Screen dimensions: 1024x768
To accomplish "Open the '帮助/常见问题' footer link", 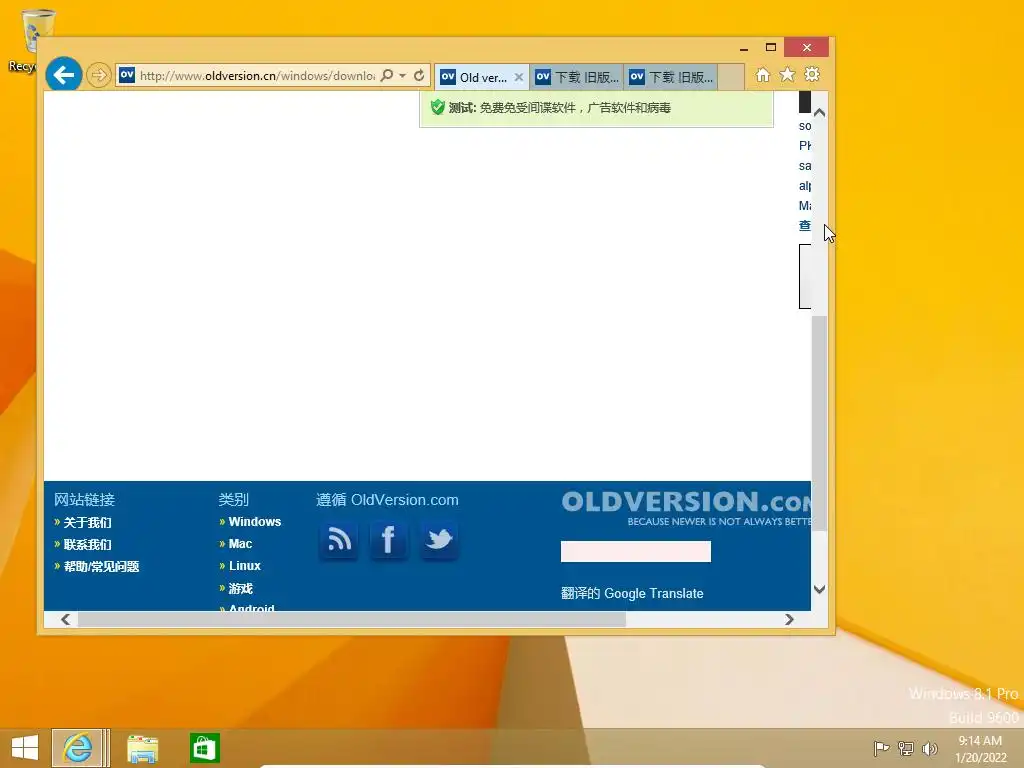I will (101, 566).
